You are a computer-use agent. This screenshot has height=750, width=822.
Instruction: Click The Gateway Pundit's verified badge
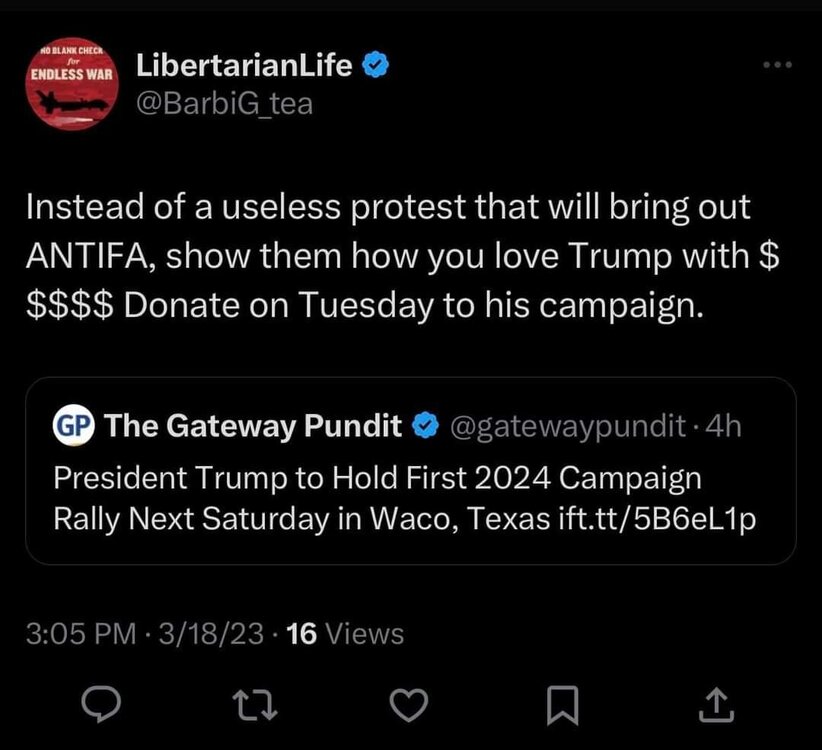[x=425, y=427]
